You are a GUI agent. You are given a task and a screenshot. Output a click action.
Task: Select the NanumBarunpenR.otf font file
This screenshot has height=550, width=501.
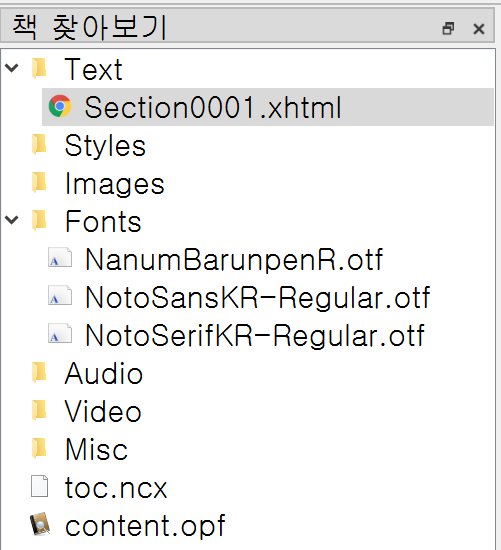234,260
